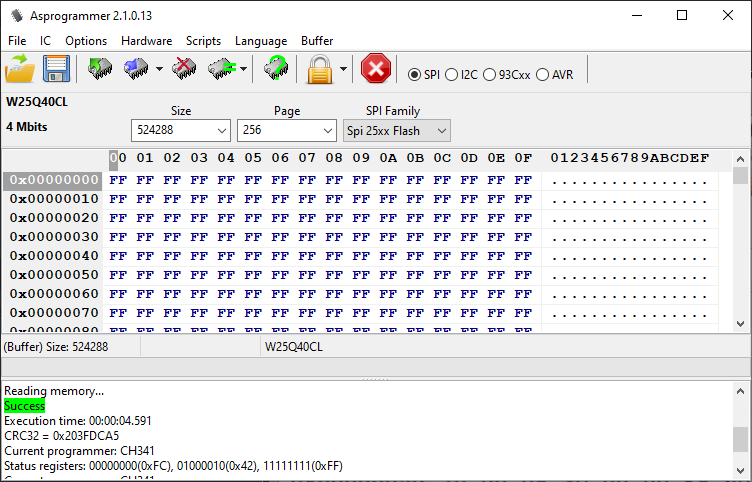Click the Status registers log line
Screen dimensions: 752x482
[x=174, y=466]
